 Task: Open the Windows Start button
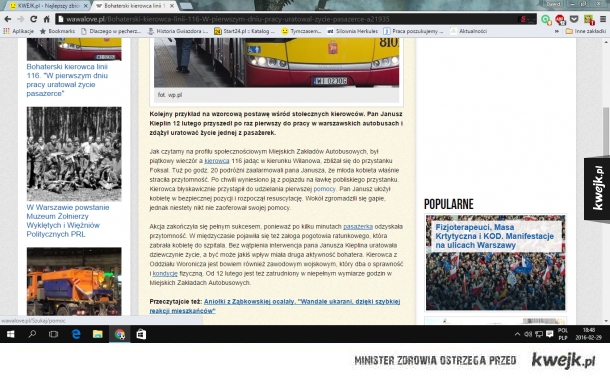coord(10,334)
